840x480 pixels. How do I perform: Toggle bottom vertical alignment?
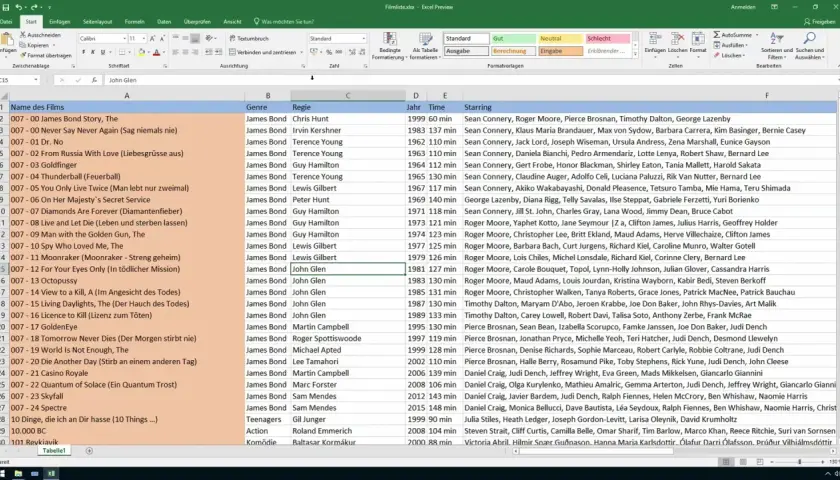[x=195, y=39]
